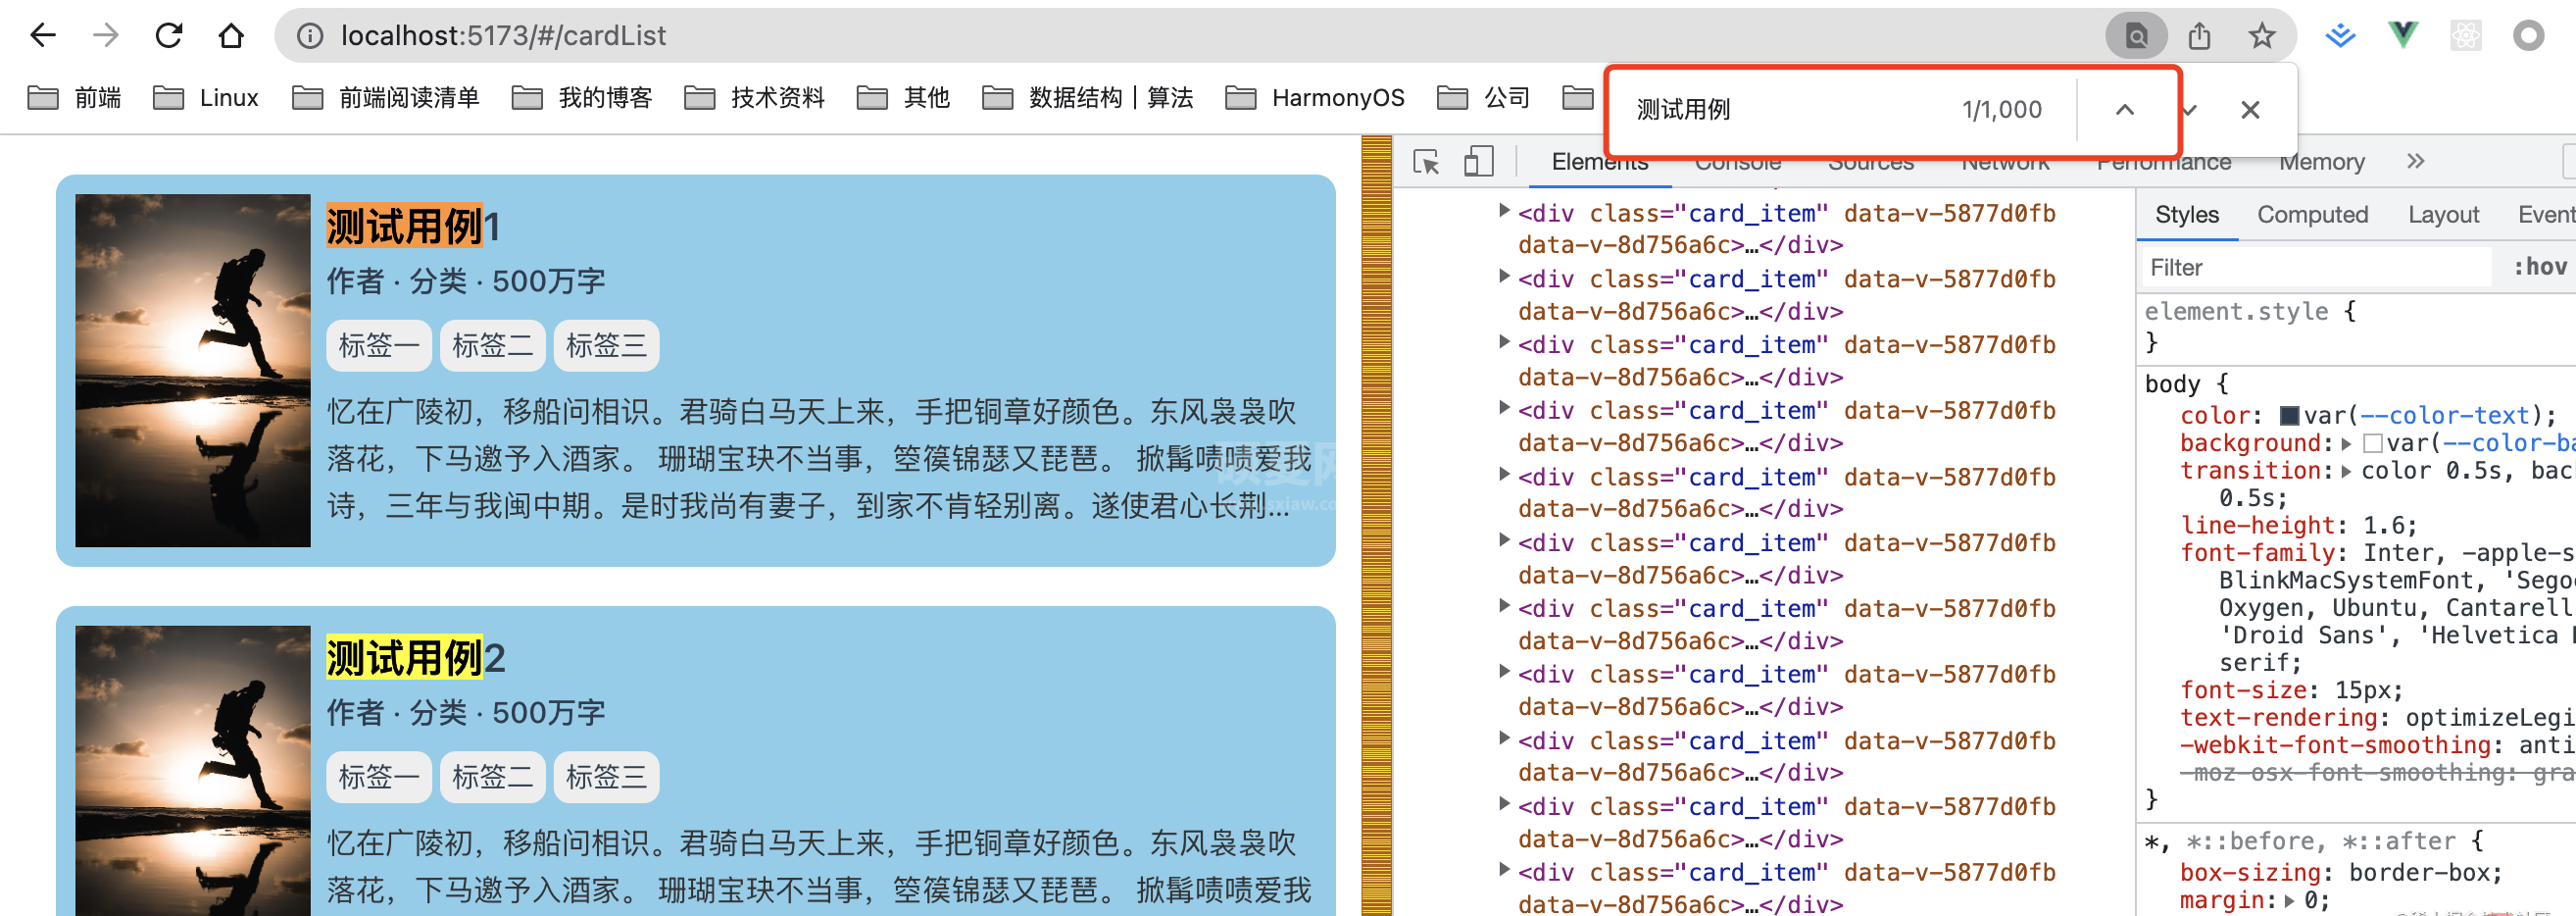Click the highlighted page scrollbar track
Screen dimensions: 2576x916
point(1376,525)
